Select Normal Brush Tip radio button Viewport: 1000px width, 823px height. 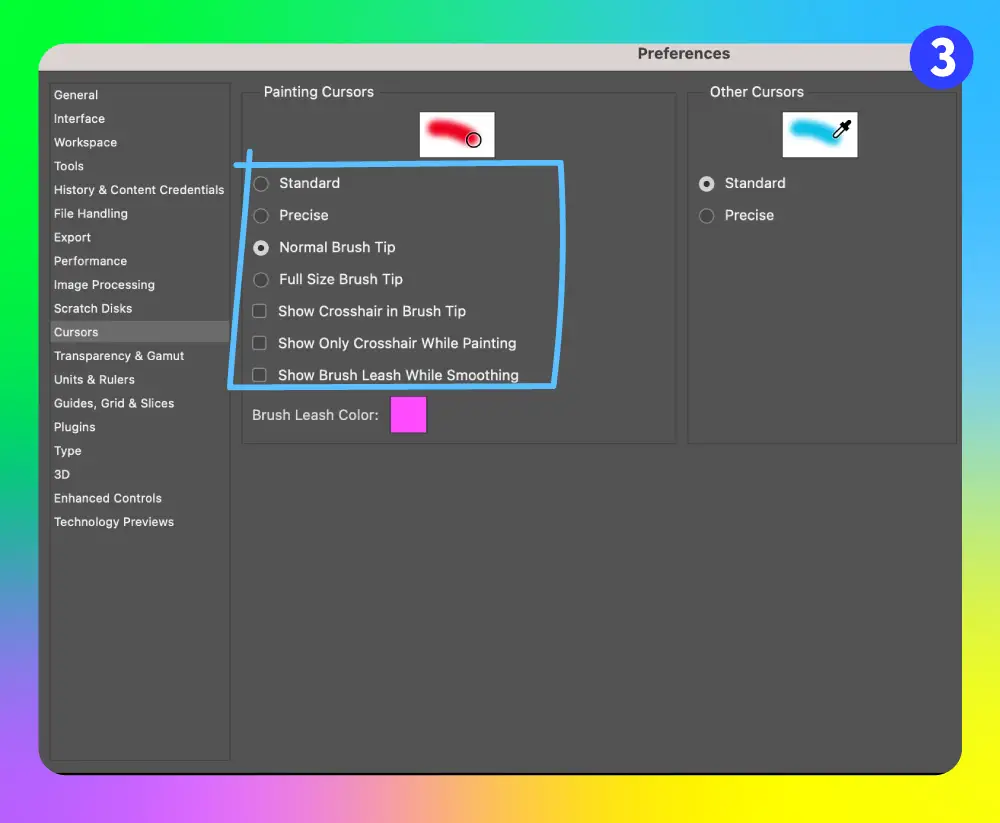261,248
